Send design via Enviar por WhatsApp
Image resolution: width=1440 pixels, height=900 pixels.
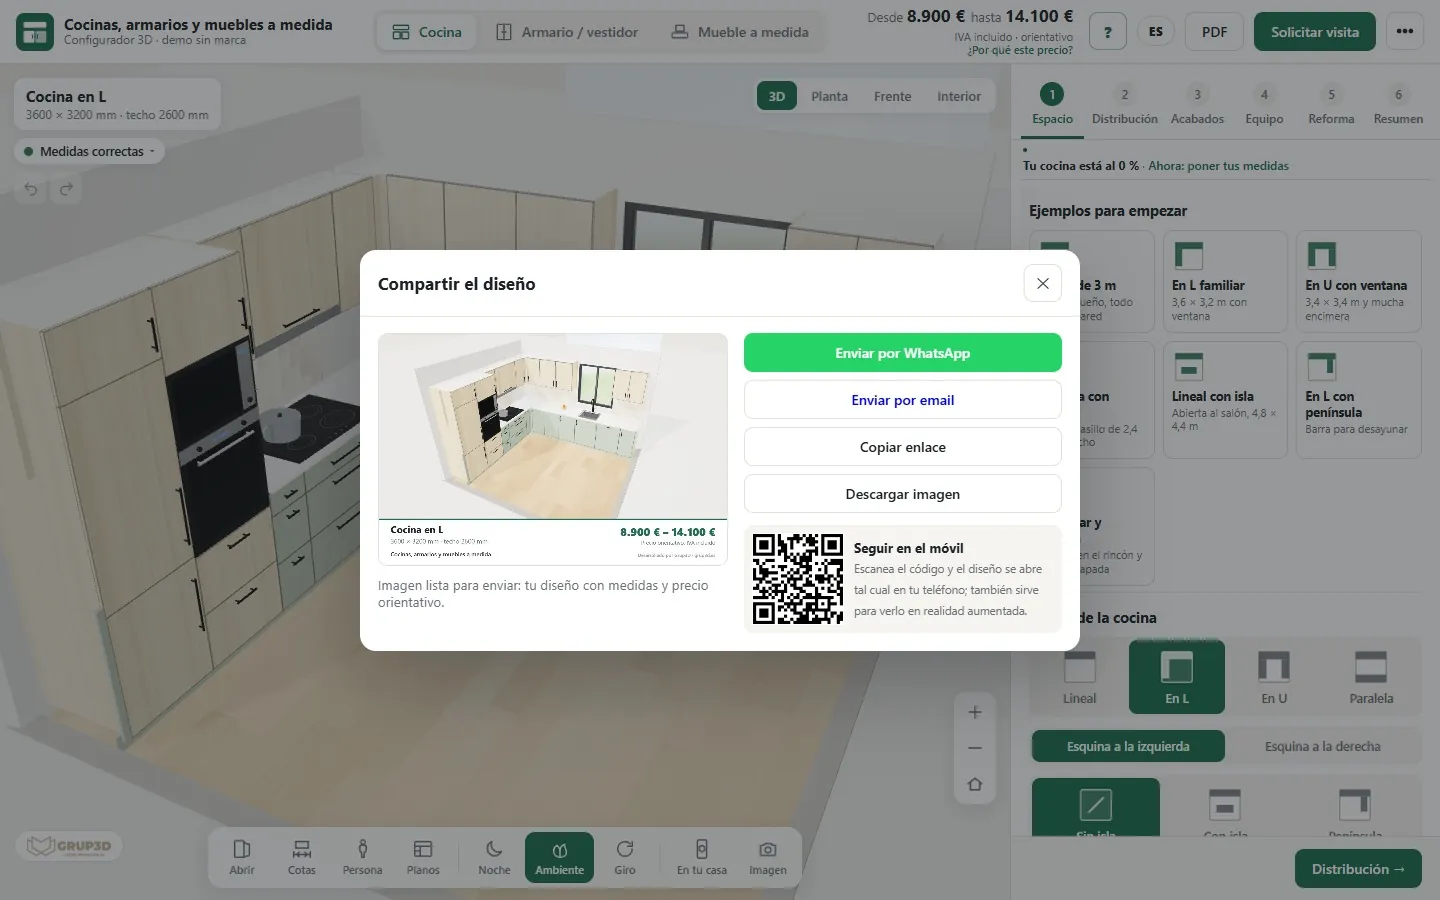(x=902, y=353)
